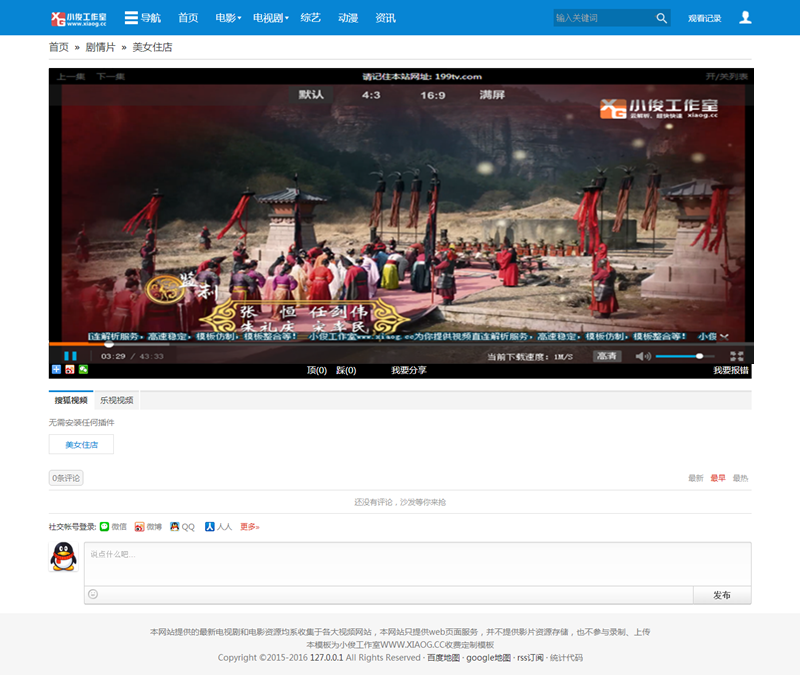This screenshot has height=675, width=800.
Task: Select the 默认 aspect ratio
Action: point(311,95)
